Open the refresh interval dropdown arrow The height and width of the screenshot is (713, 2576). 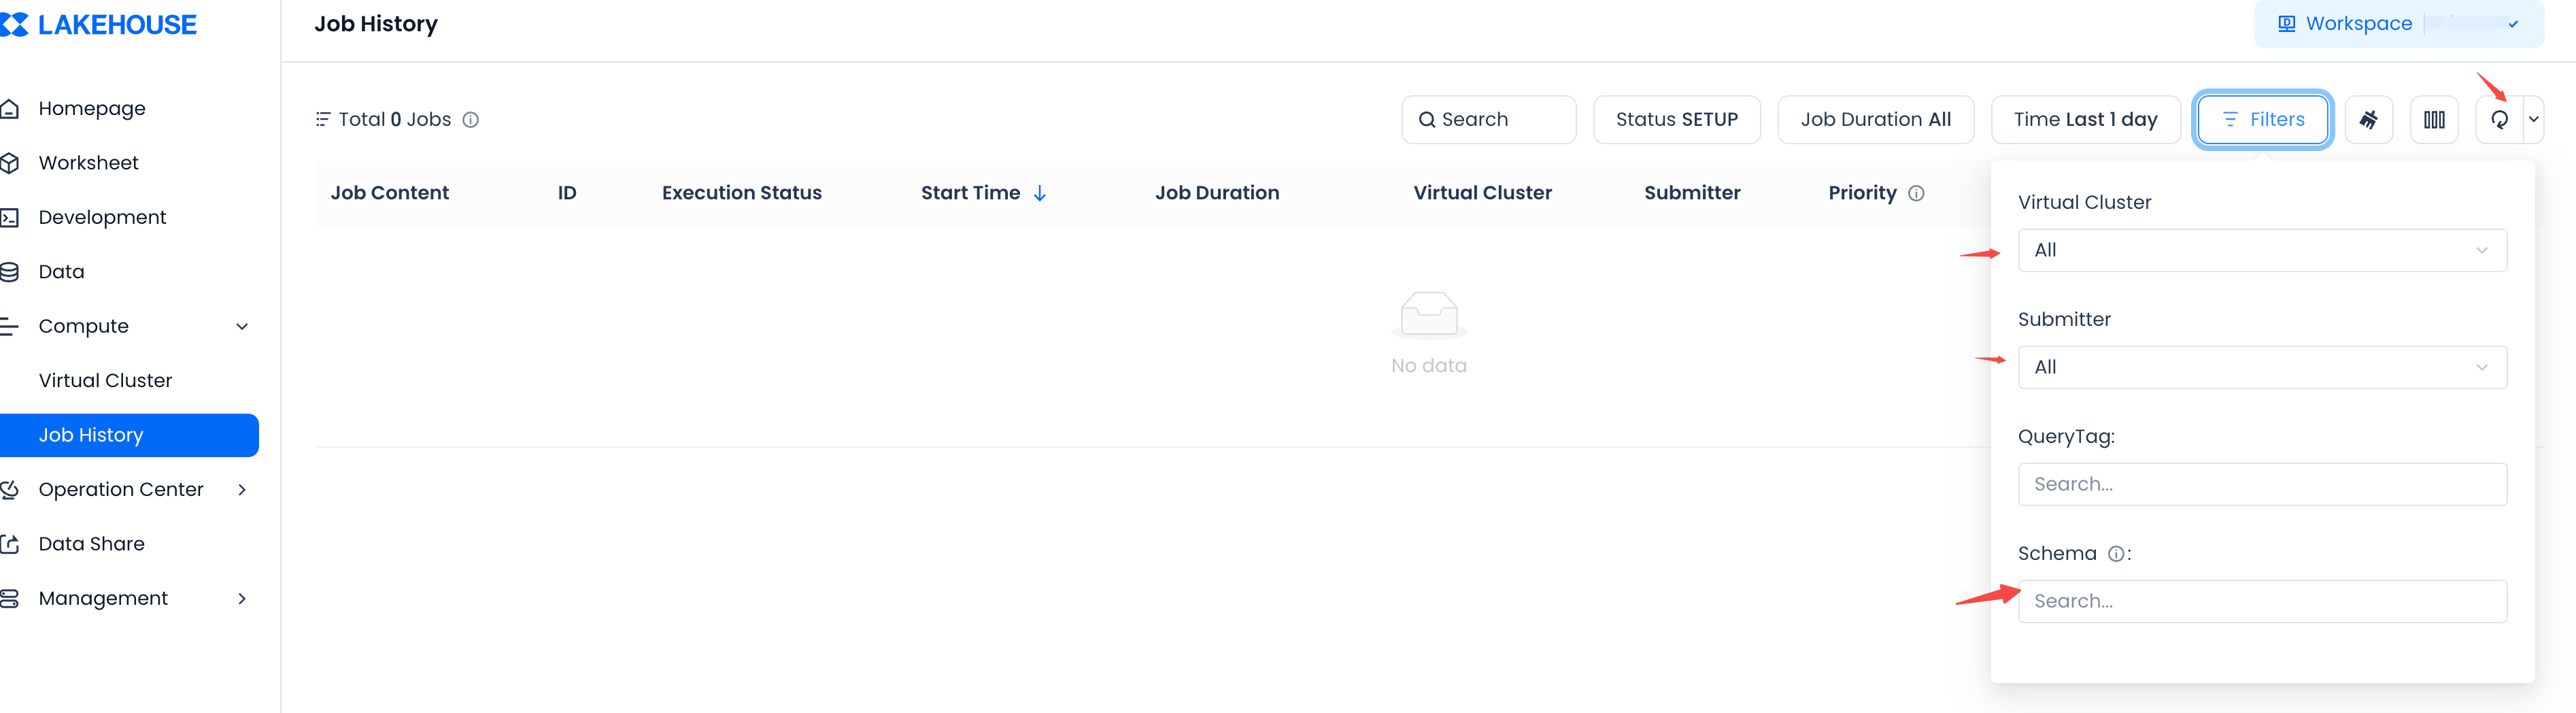2533,120
